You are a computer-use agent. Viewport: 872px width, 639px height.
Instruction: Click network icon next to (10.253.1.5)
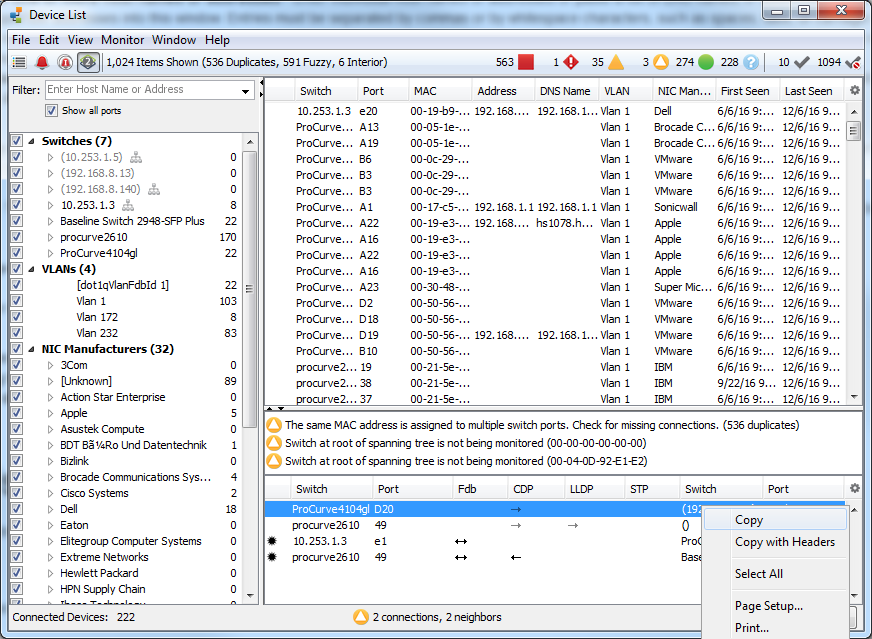coord(136,157)
